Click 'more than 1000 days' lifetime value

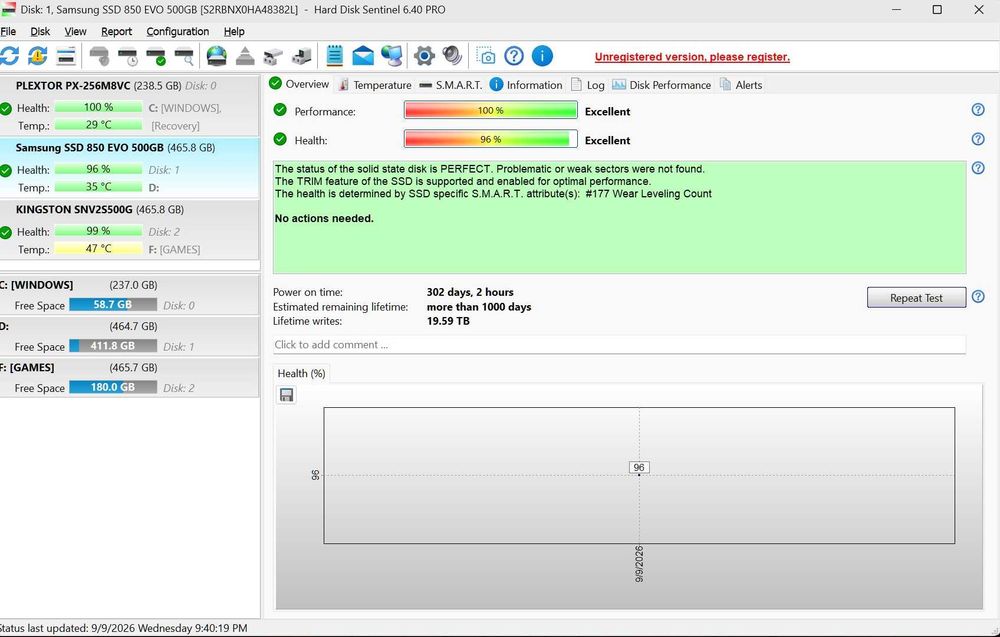479,307
